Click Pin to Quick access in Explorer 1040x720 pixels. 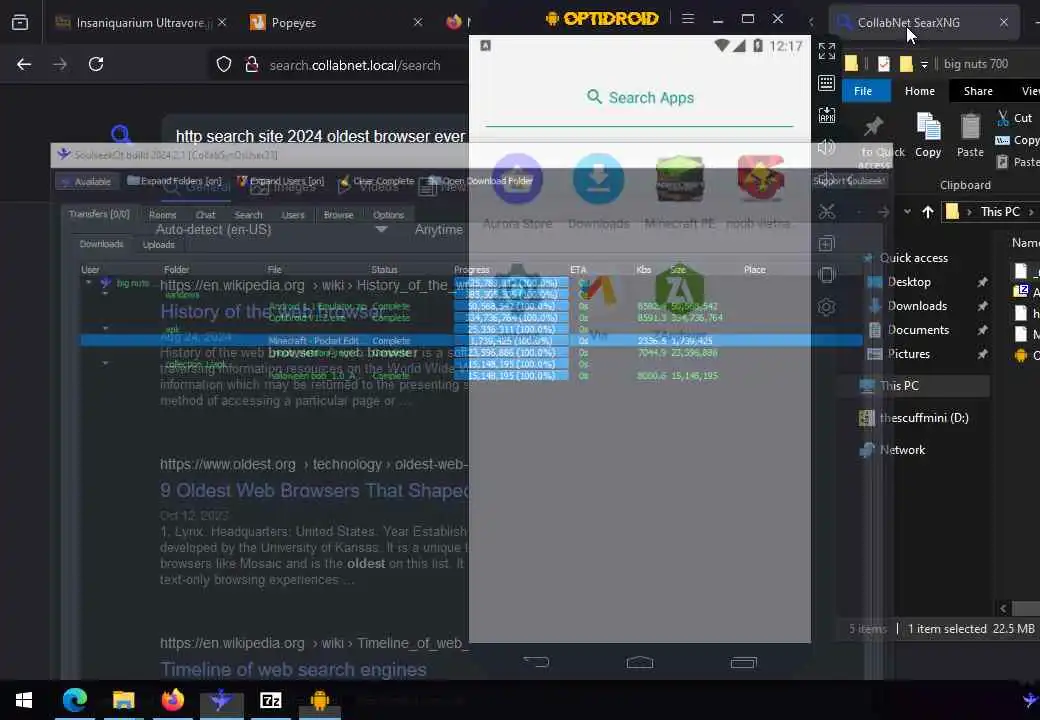click(x=878, y=141)
